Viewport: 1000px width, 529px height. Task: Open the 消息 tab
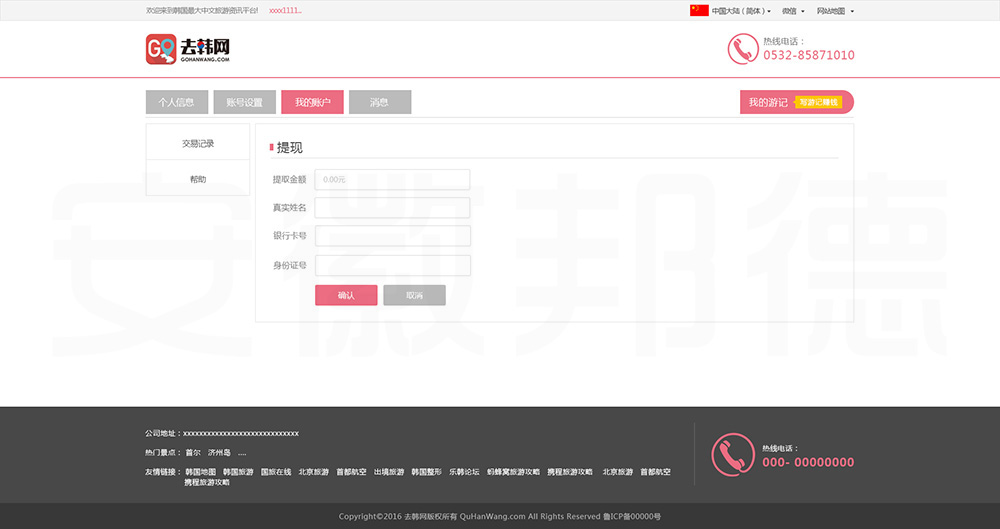click(x=380, y=102)
